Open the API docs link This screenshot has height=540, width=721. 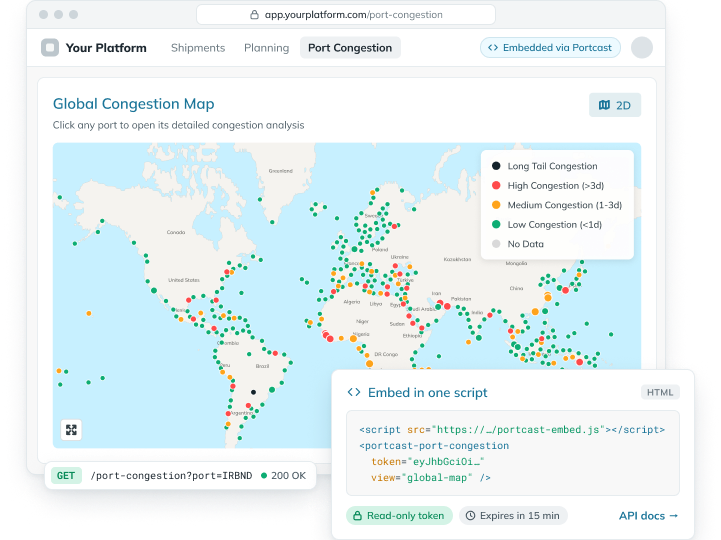click(648, 516)
